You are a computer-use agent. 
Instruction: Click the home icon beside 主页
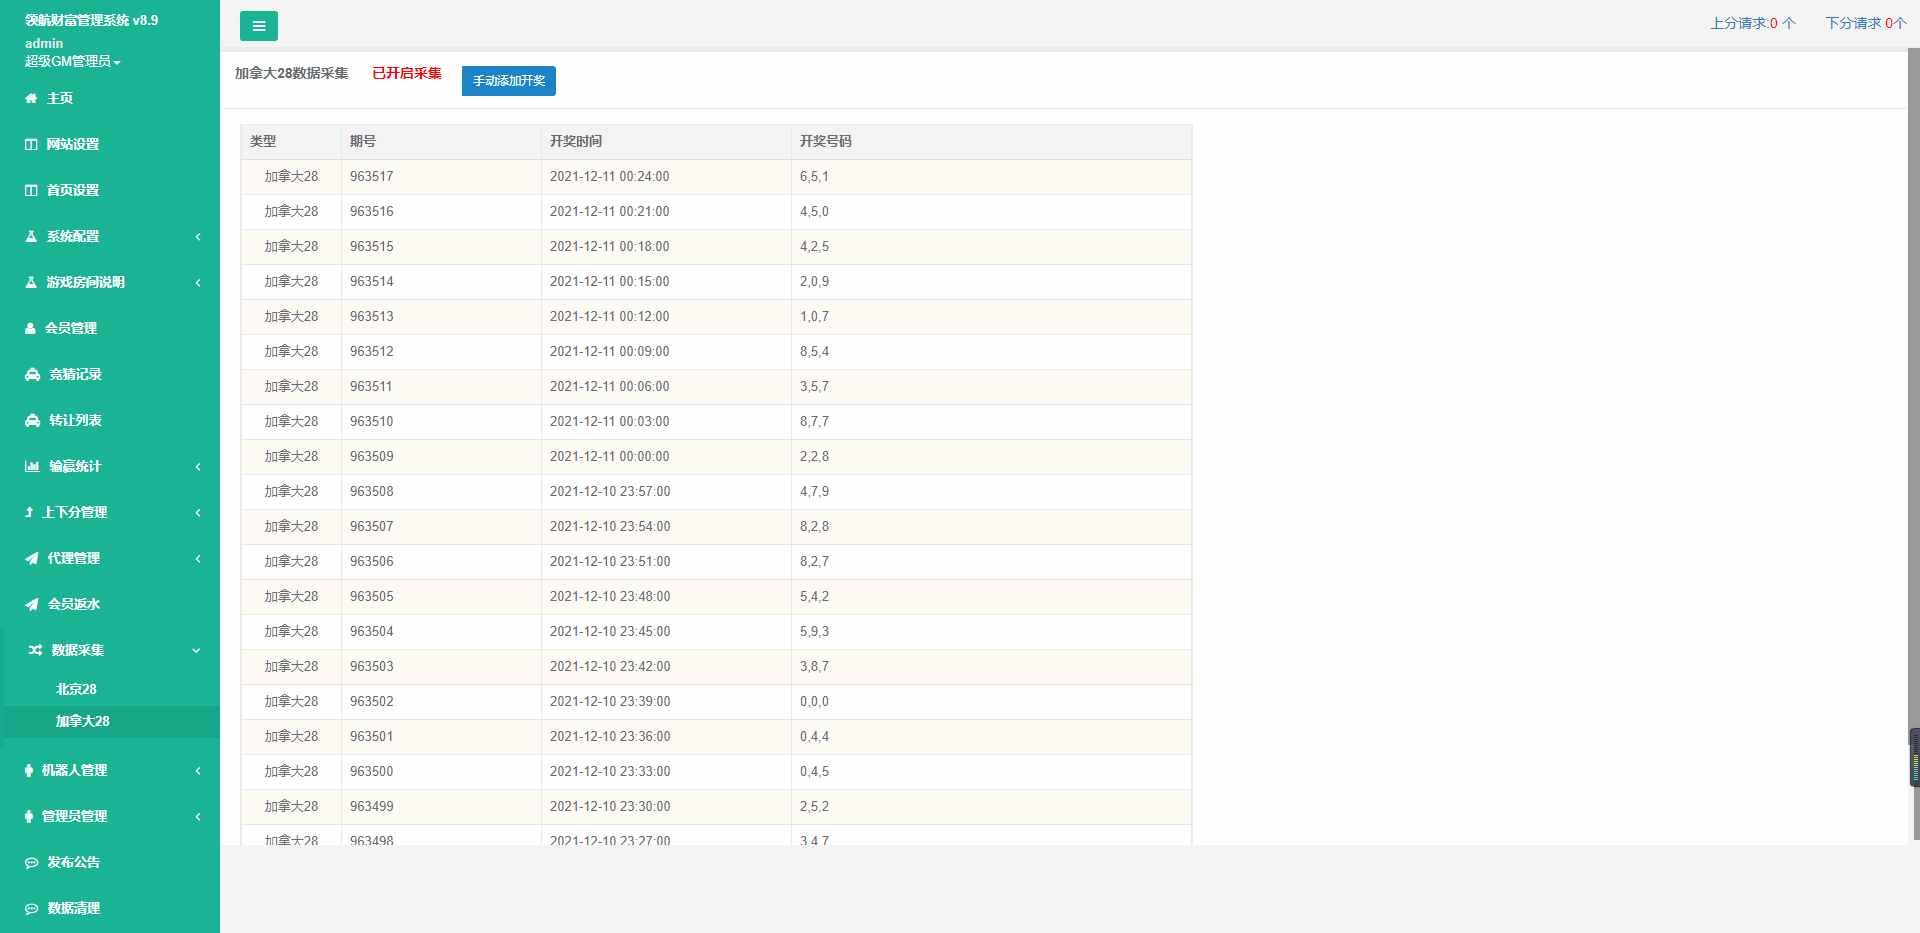[x=31, y=98]
